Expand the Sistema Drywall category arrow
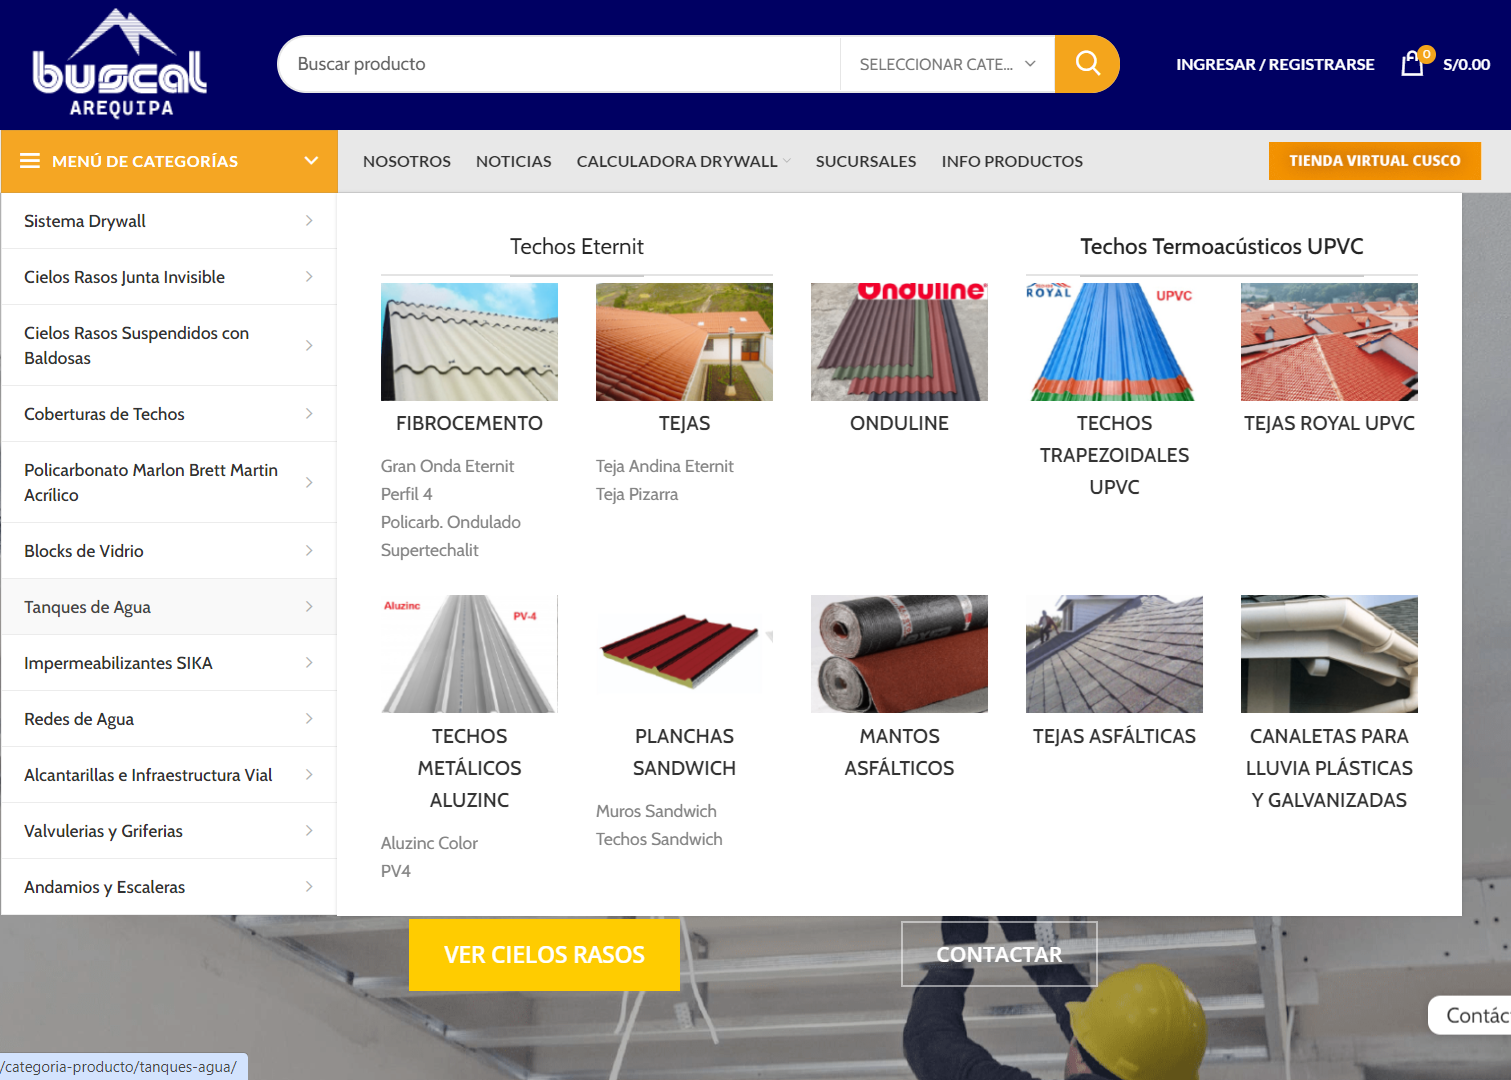The image size is (1511, 1080). (309, 221)
